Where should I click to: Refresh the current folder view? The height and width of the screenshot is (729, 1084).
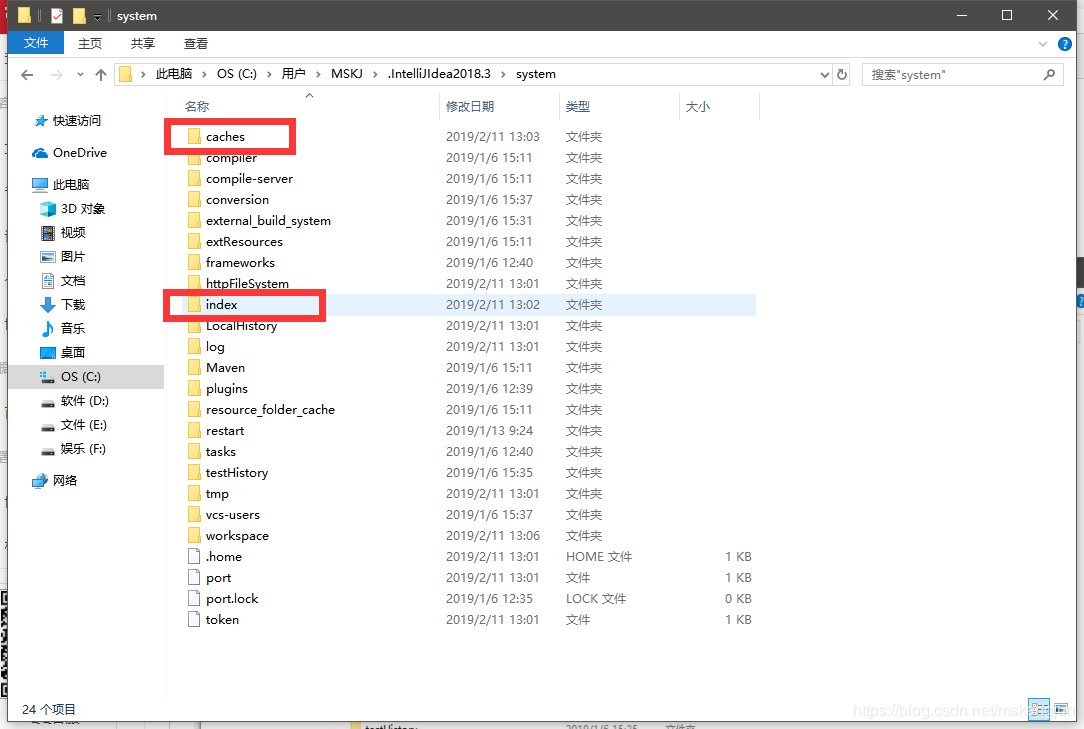pyautogui.click(x=842, y=74)
